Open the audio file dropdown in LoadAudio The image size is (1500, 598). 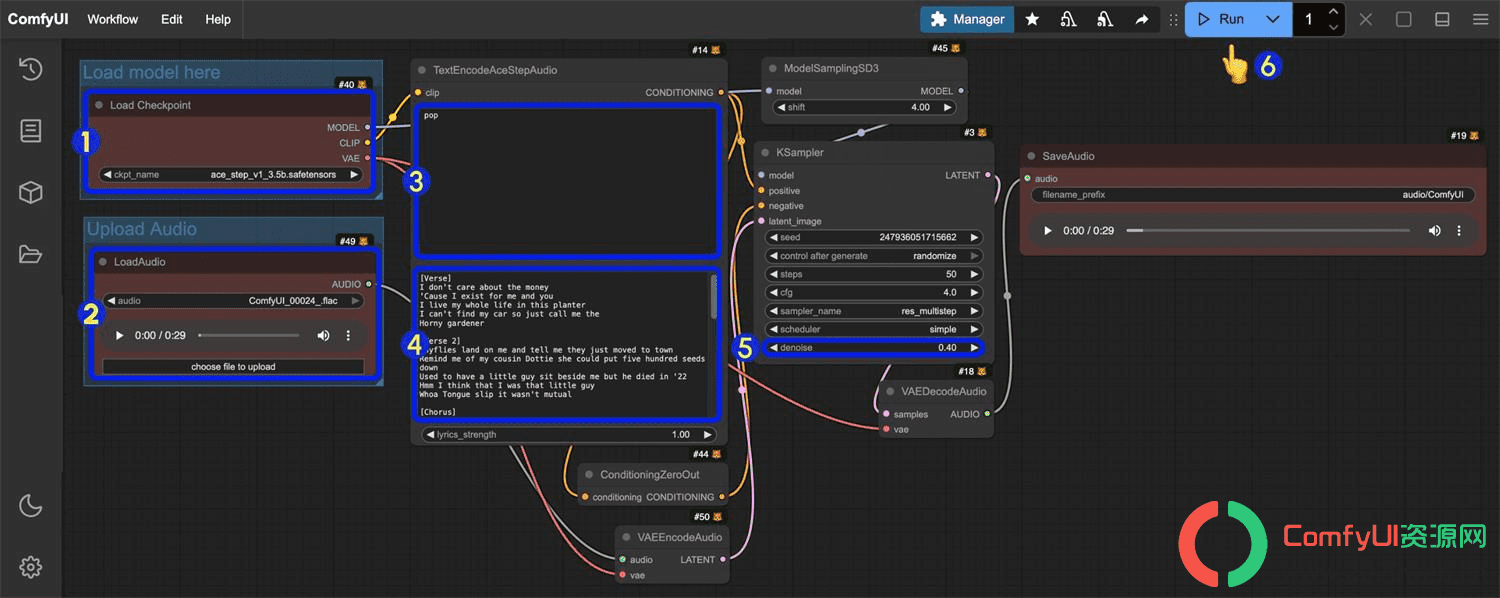[x=232, y=300]
